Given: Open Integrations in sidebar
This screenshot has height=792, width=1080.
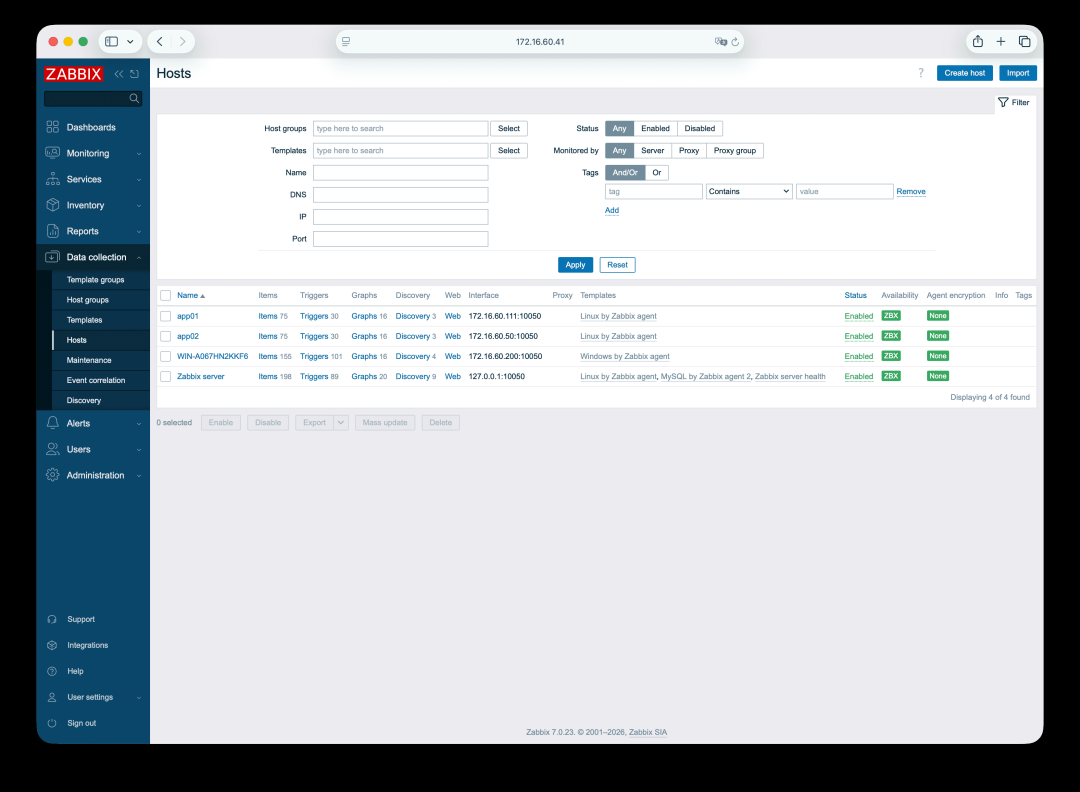Looking at the screenshot, I should tap(87, 645).
